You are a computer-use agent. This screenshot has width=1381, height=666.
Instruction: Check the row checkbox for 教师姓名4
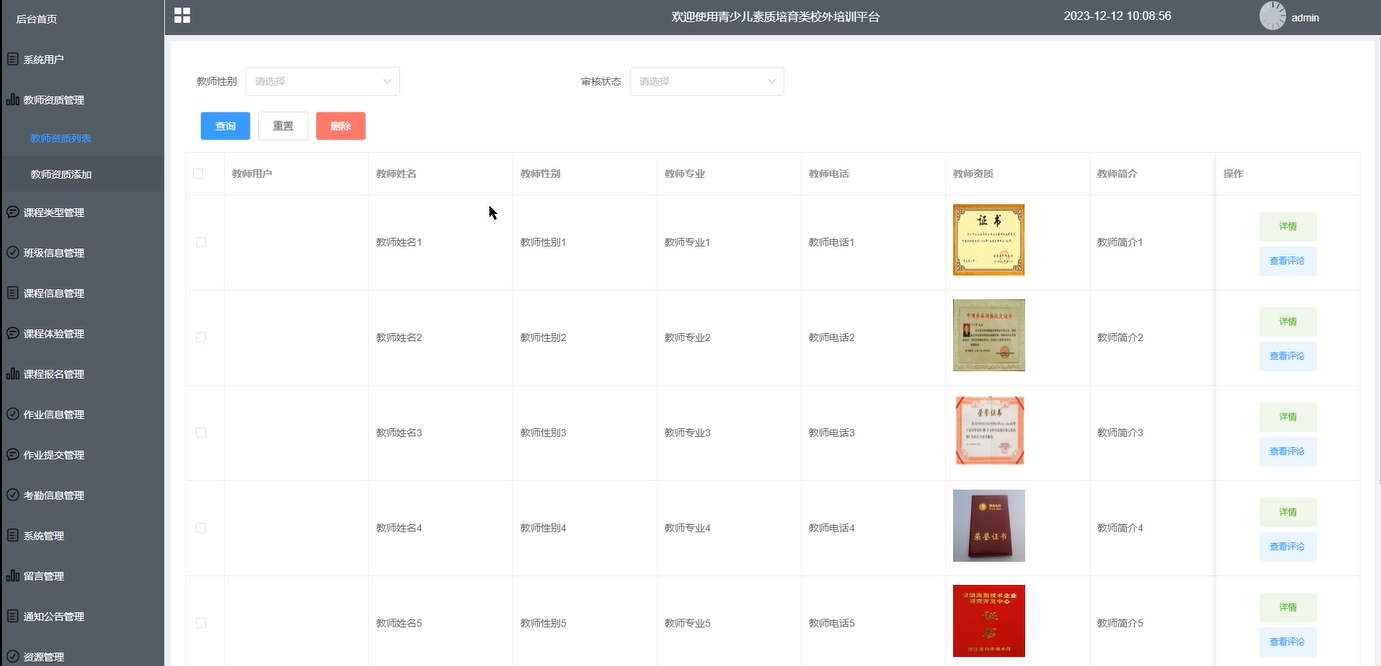tap(201, 527)
